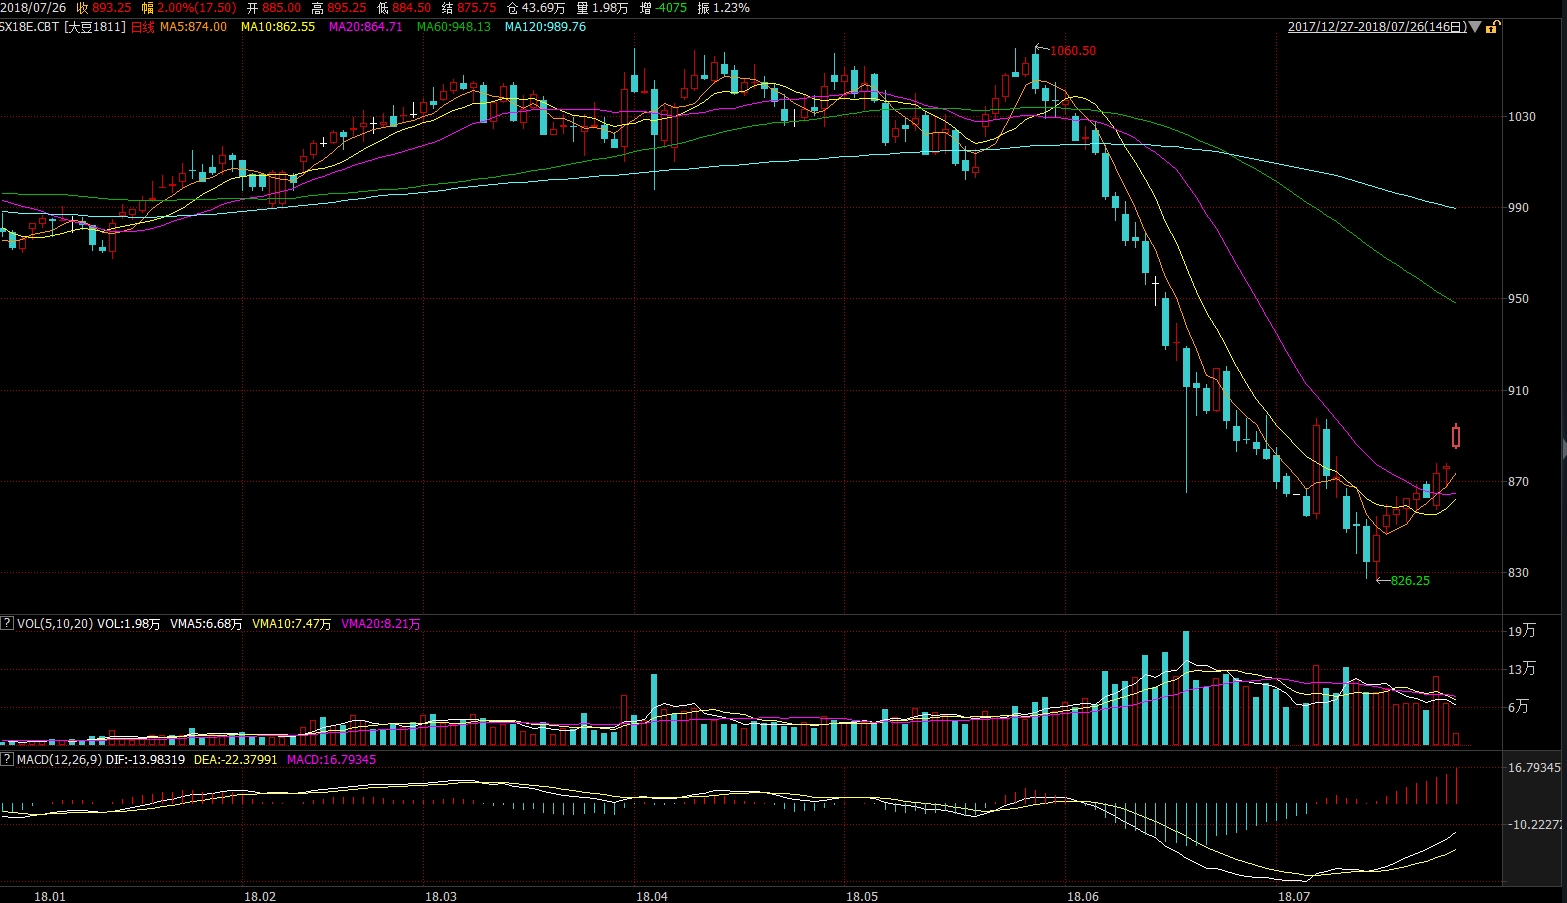Click the VOL:1.98万 value label

click(128, 624)
